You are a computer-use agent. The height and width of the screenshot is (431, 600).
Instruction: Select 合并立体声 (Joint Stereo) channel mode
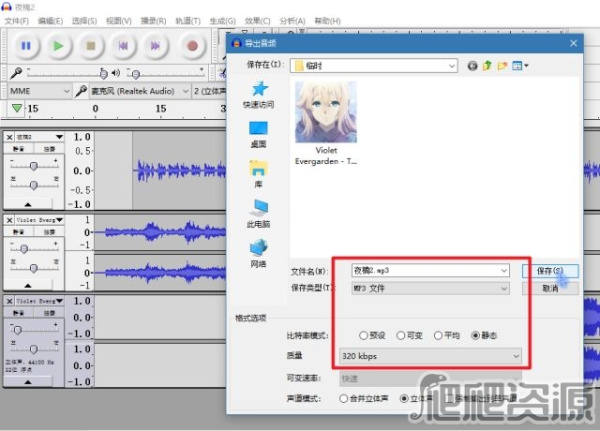[364, 398]
